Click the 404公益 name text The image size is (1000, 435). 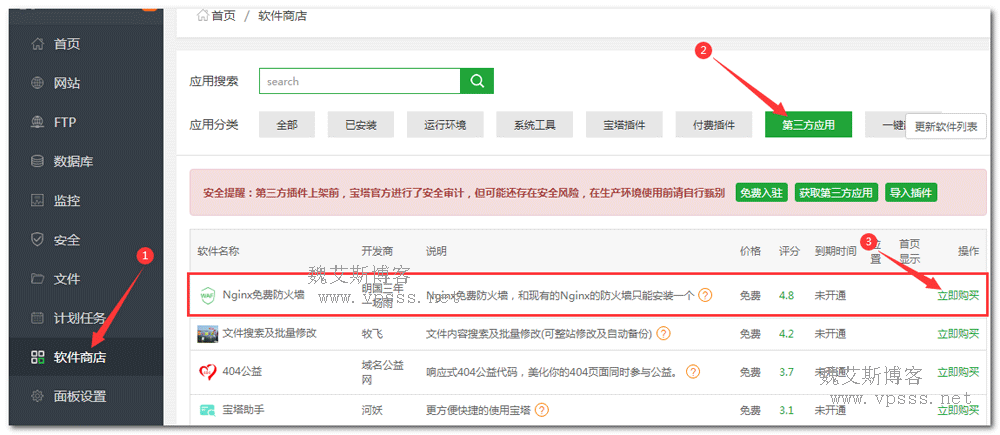click(x=242, y=371)
